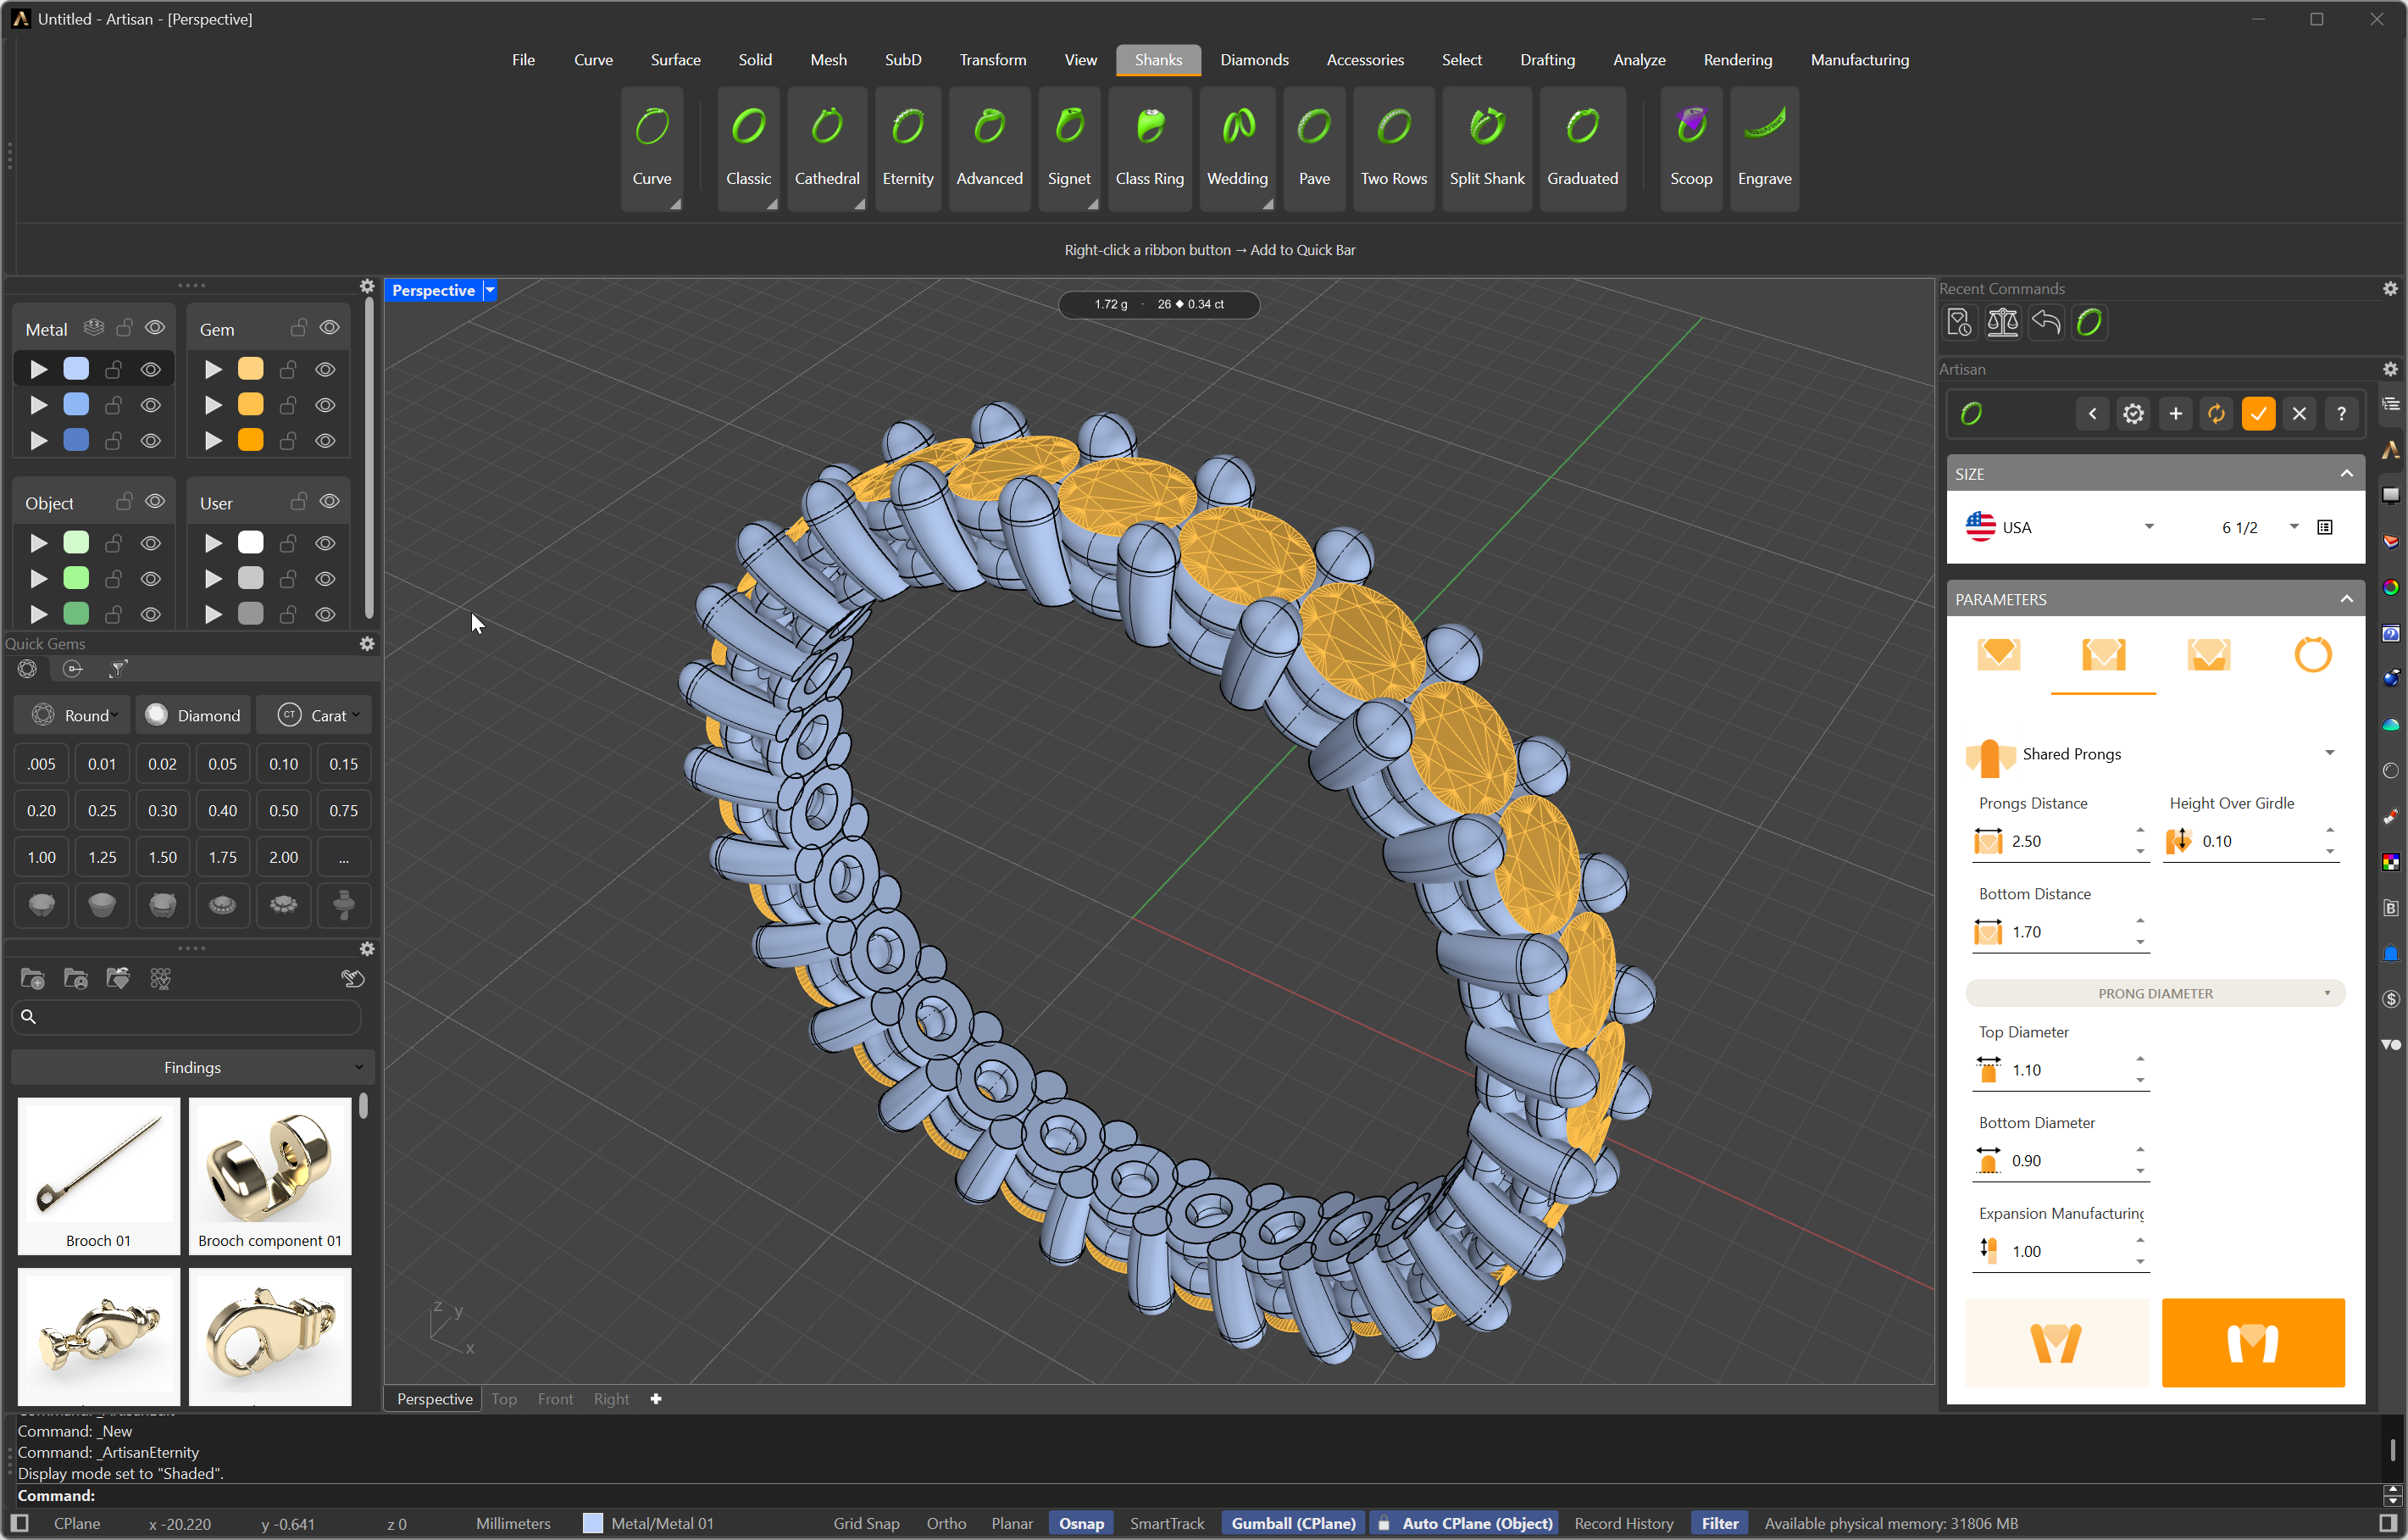Screen dimensions: 2408x1540
Task: Toggle lock on the Metal layer group
Action: (x=124, y=328)
